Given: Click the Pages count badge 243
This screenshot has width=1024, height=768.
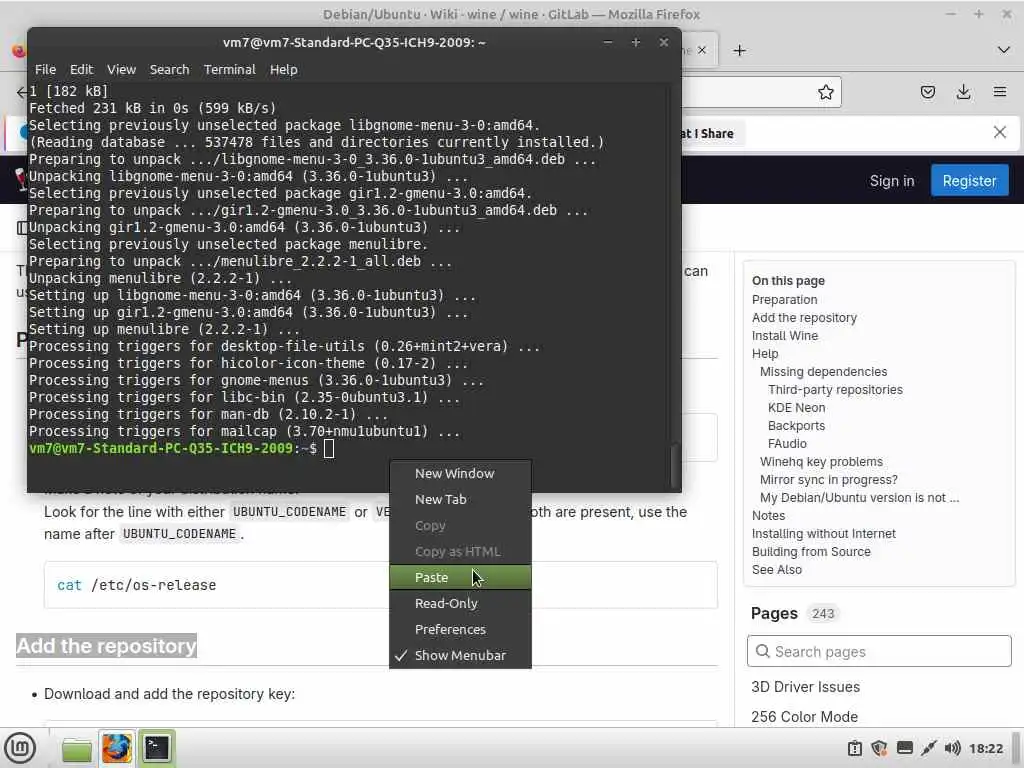Looking at the screenshot, I should point(823,613).
